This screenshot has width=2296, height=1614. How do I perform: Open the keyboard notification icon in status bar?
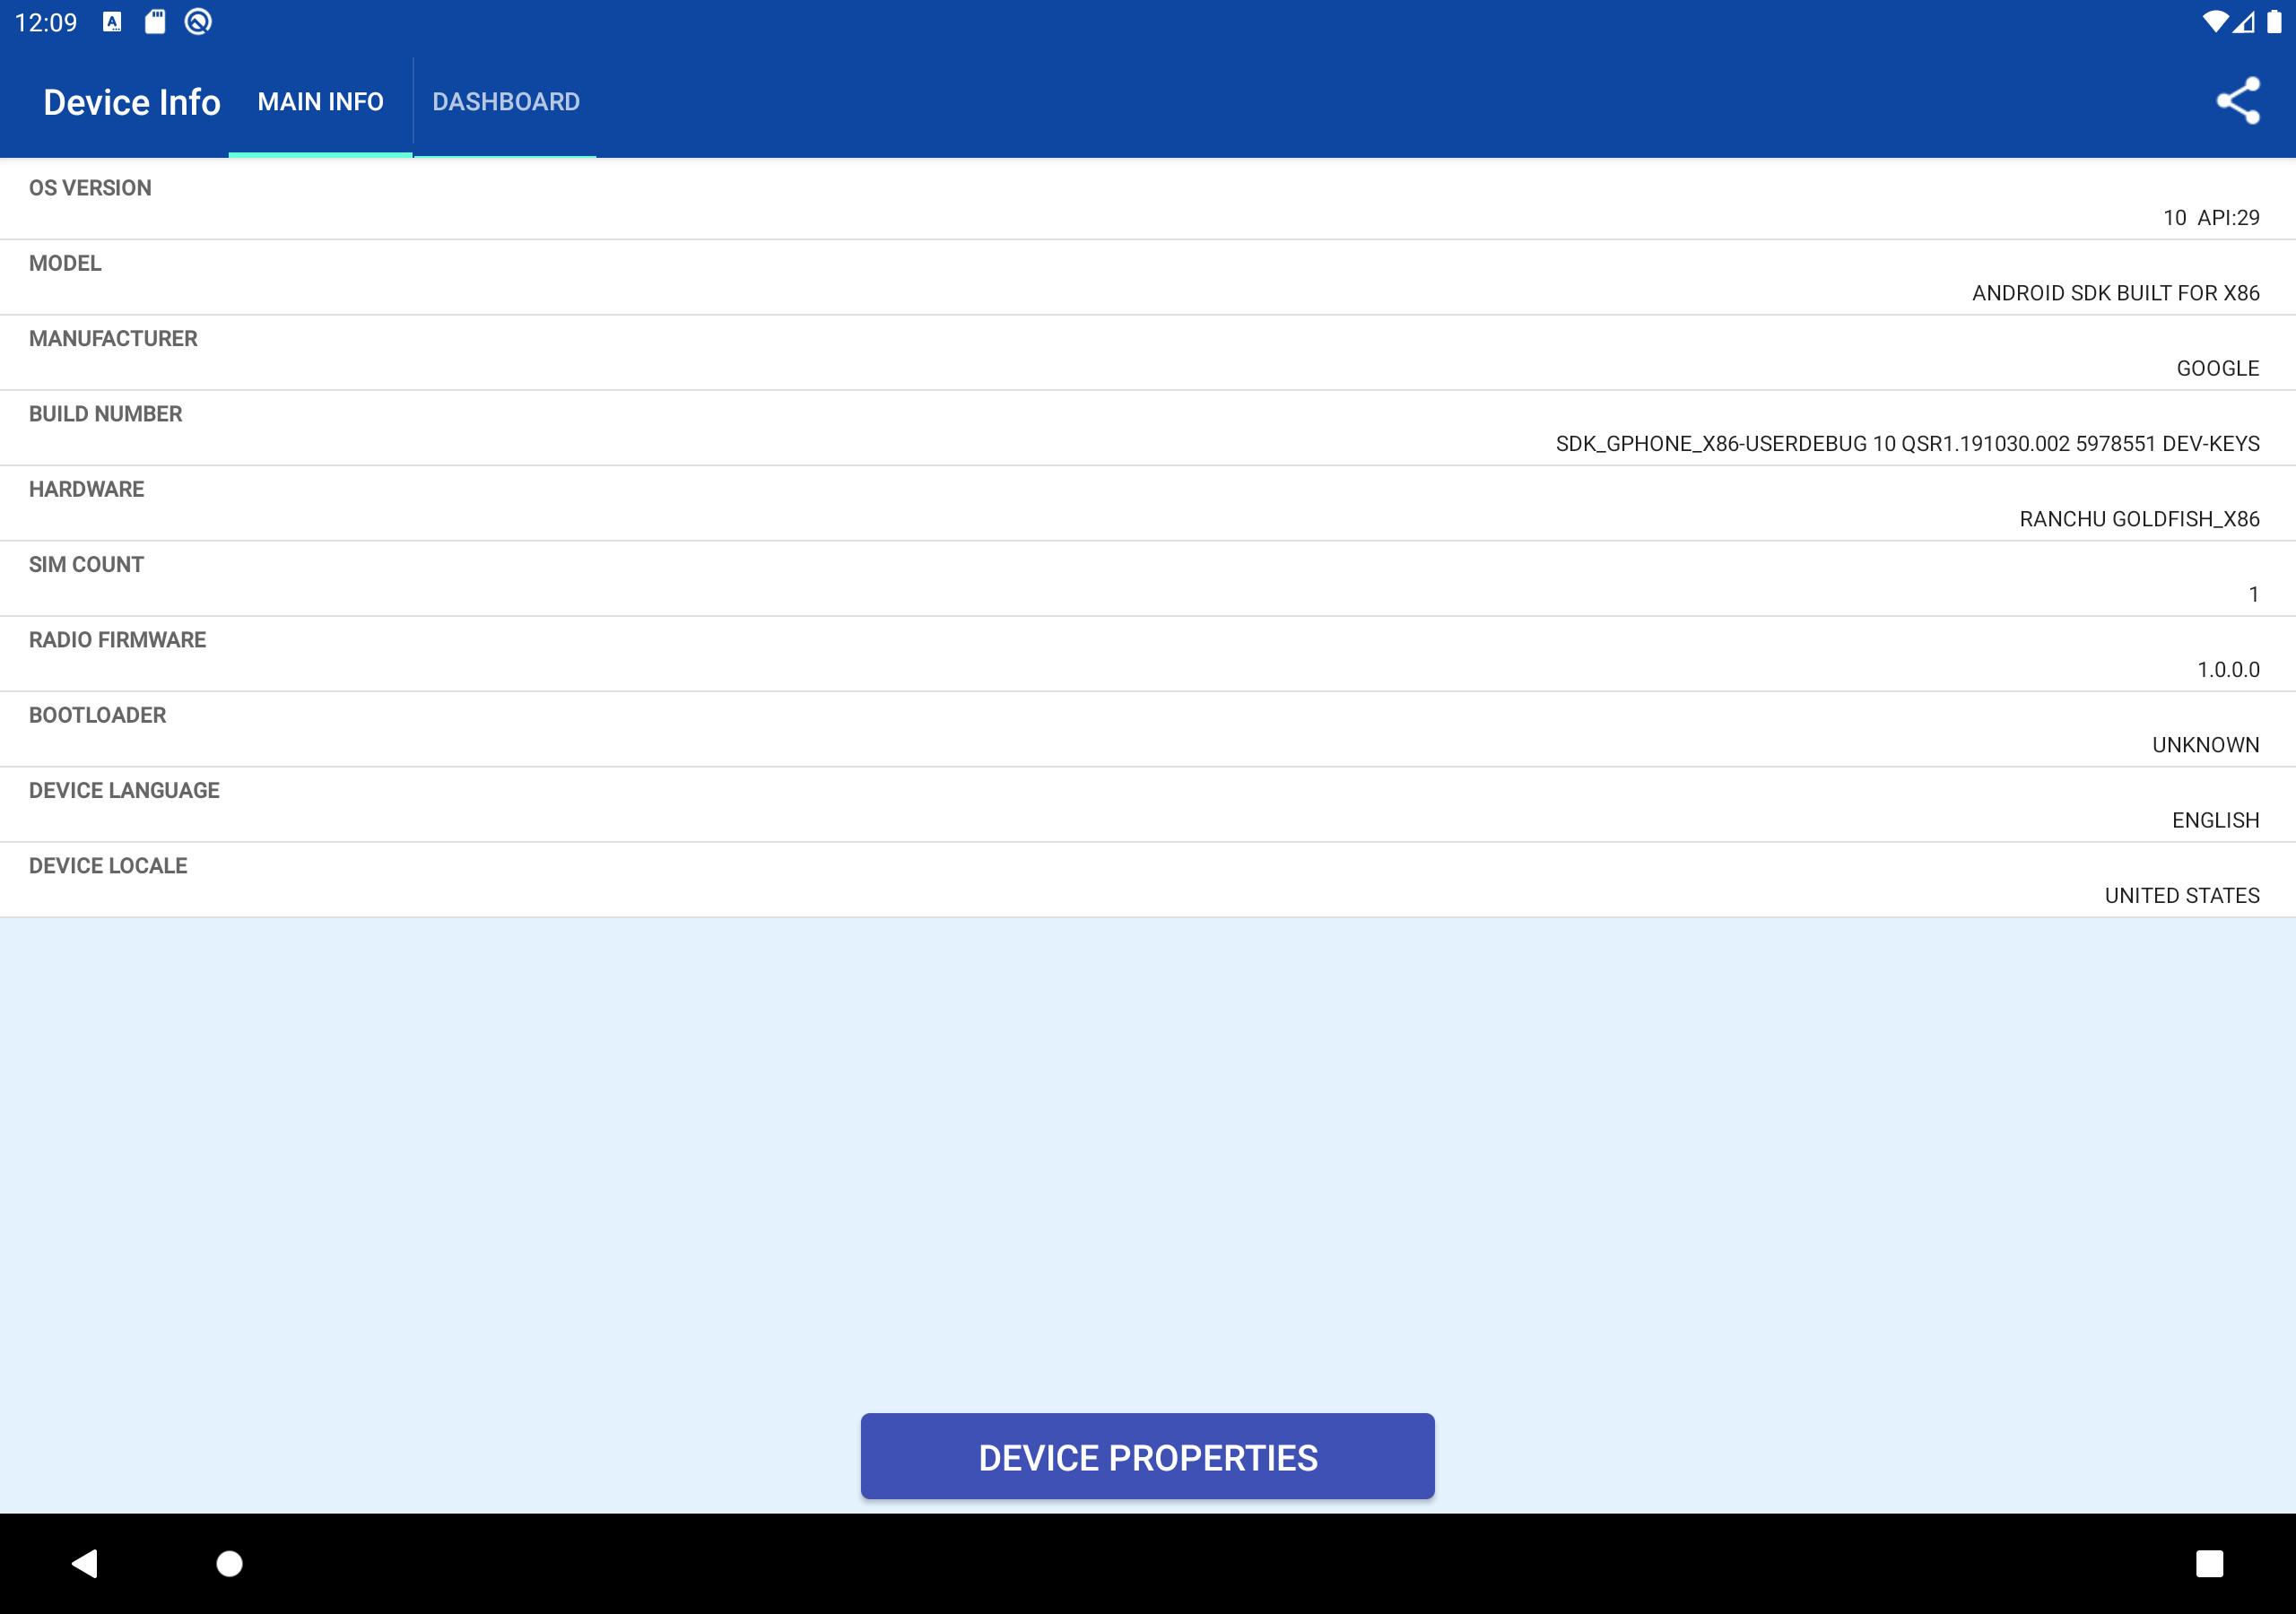click(113, 22)
